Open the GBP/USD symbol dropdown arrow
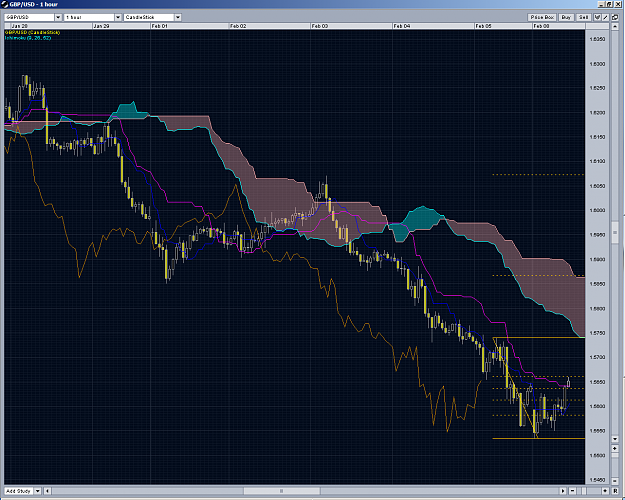Screen dimensions: 625x500 [58, 17]
